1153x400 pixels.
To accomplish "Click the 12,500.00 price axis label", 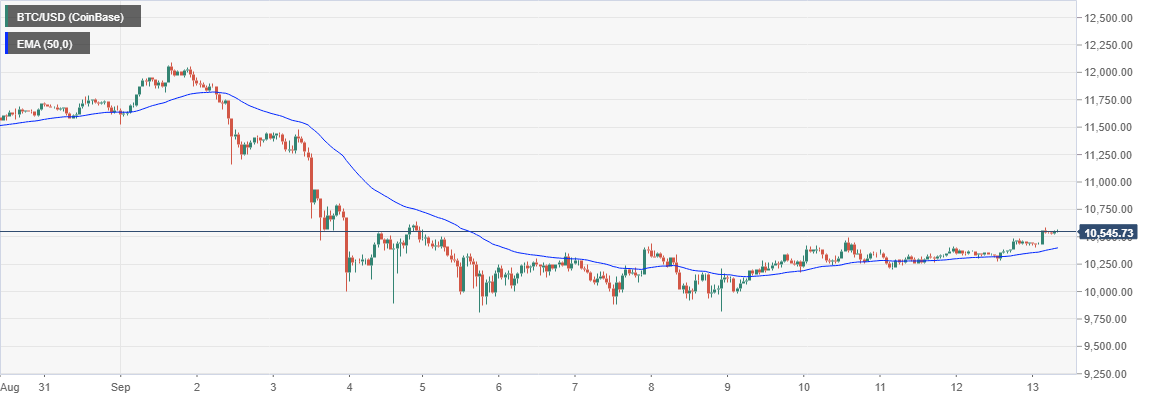I will point(1109,18).
